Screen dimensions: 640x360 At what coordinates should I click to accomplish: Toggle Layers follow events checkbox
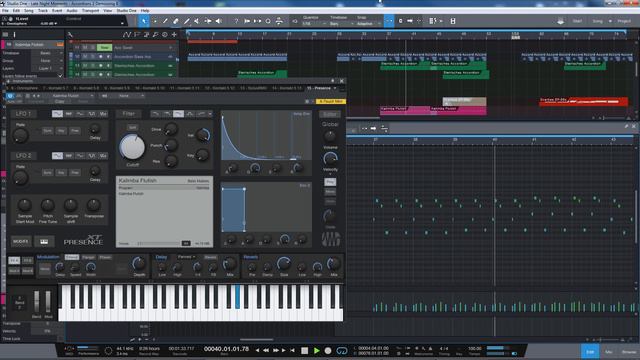[60, 76]
